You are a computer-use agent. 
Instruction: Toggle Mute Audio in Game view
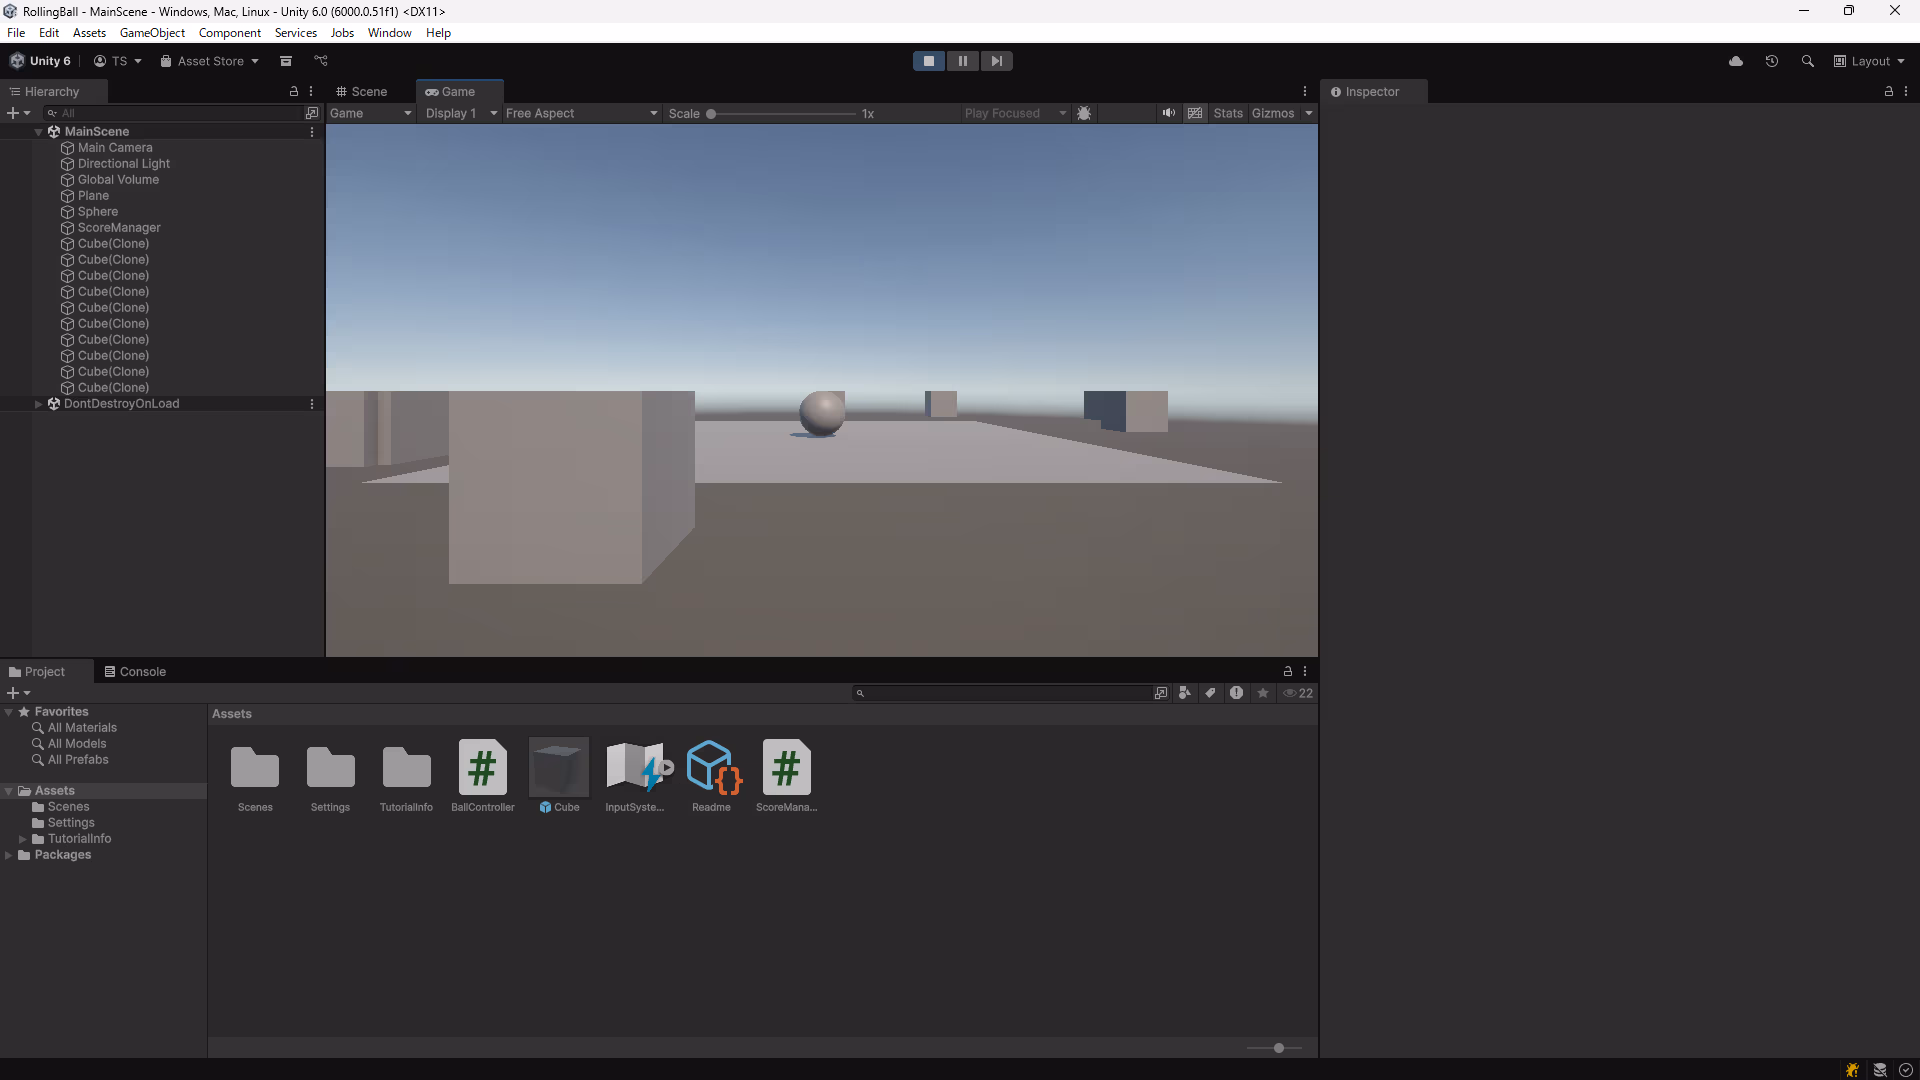[1168, 113]
